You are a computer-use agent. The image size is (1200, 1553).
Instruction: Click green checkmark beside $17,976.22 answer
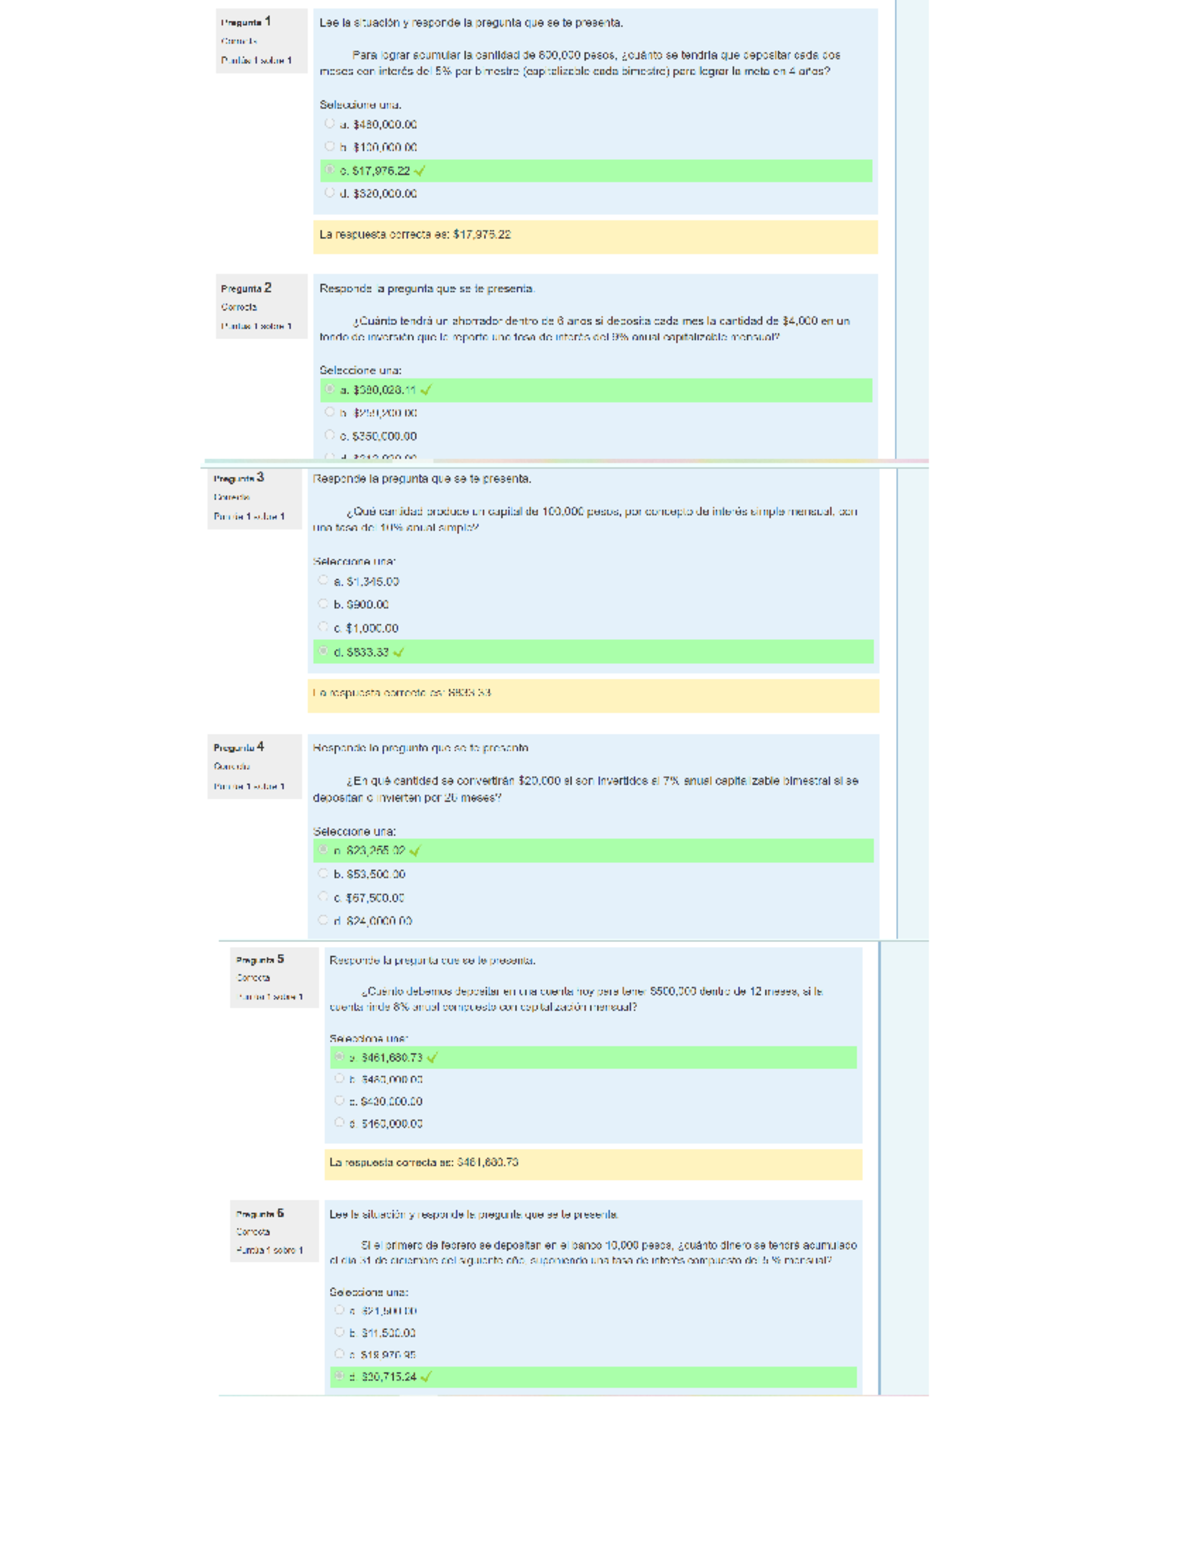pyautogui.click(x=420, y=171)
